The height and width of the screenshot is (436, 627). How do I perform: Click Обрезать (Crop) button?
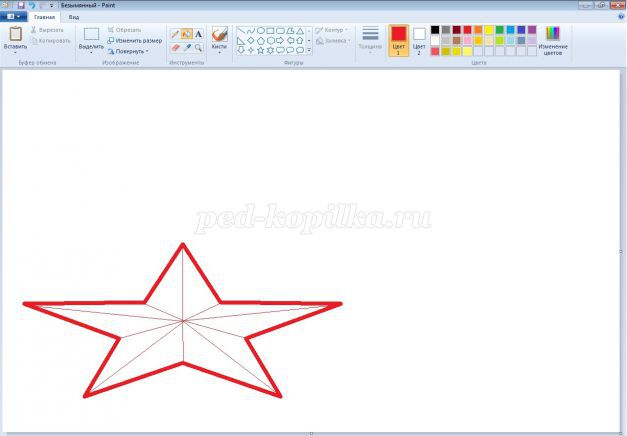pyautogui.click(x=124, y=30)
